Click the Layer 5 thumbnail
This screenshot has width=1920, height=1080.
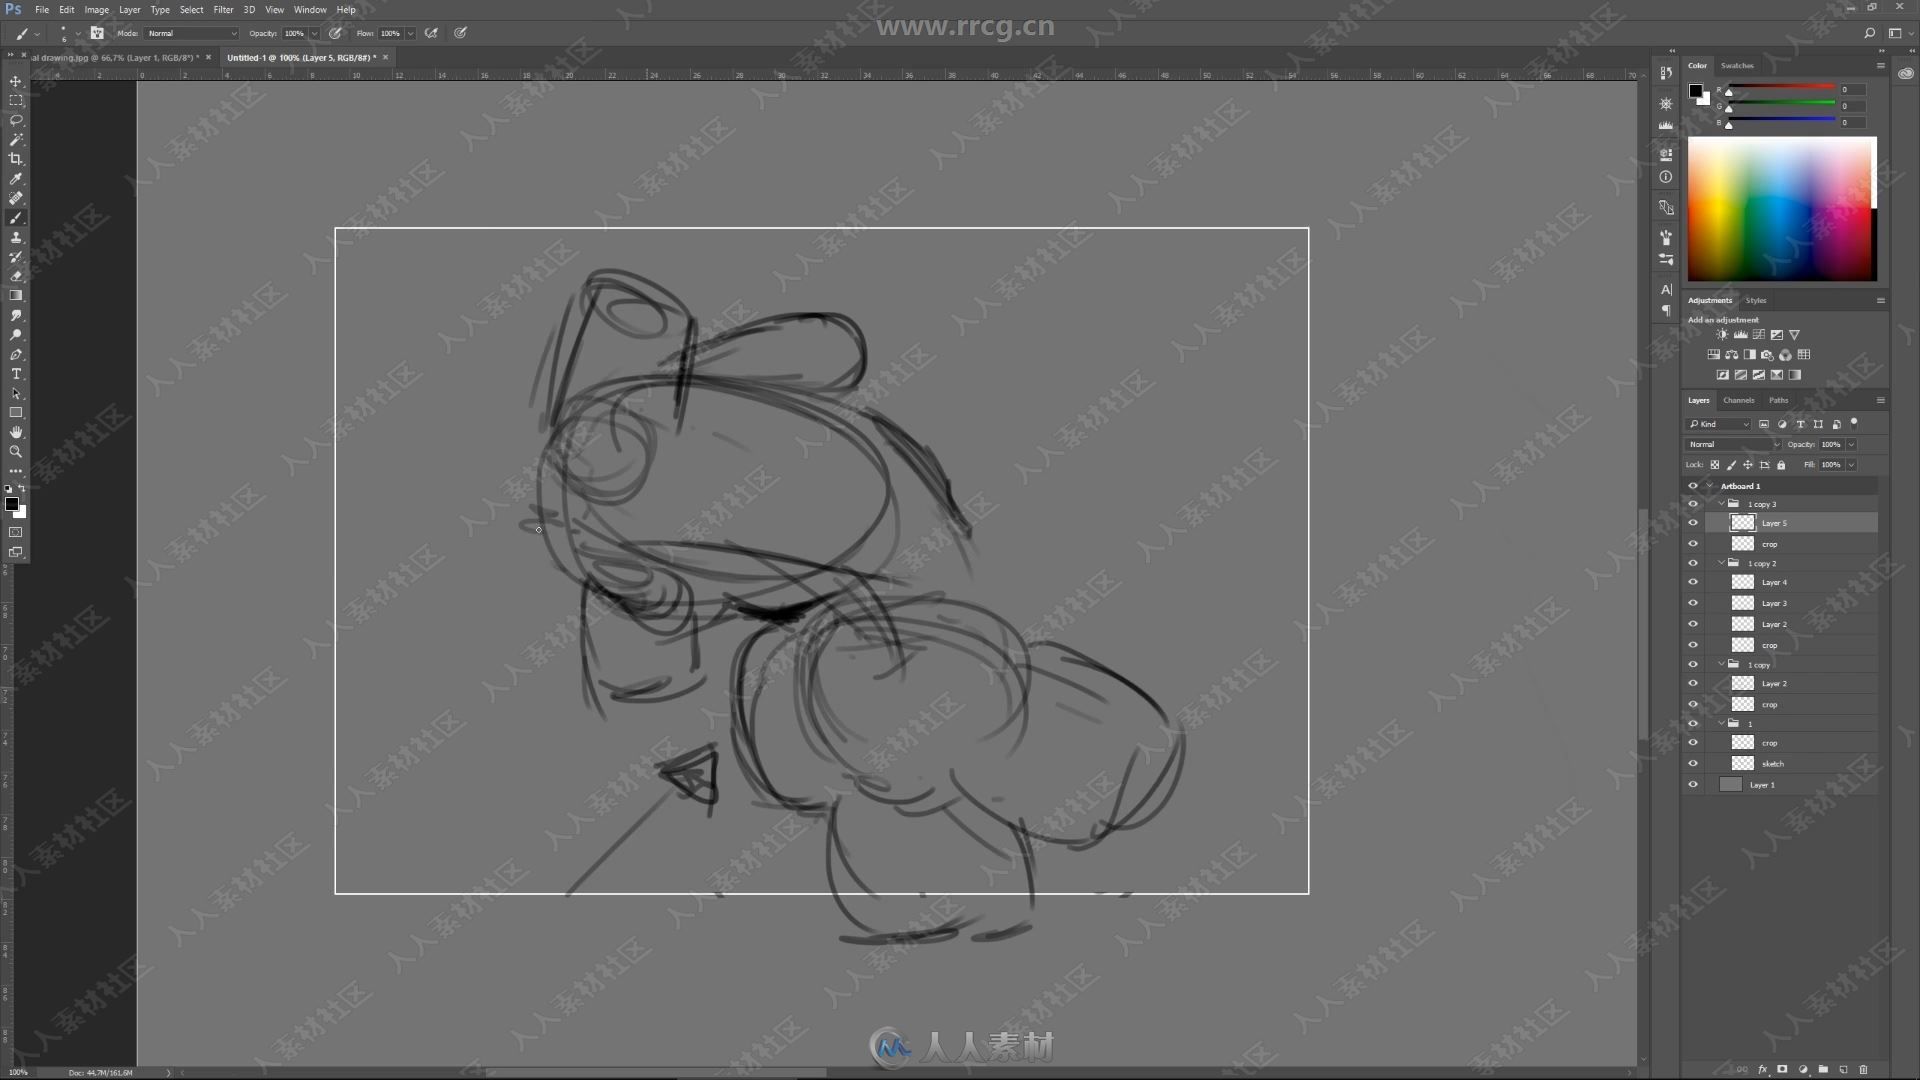[1743, 523]
